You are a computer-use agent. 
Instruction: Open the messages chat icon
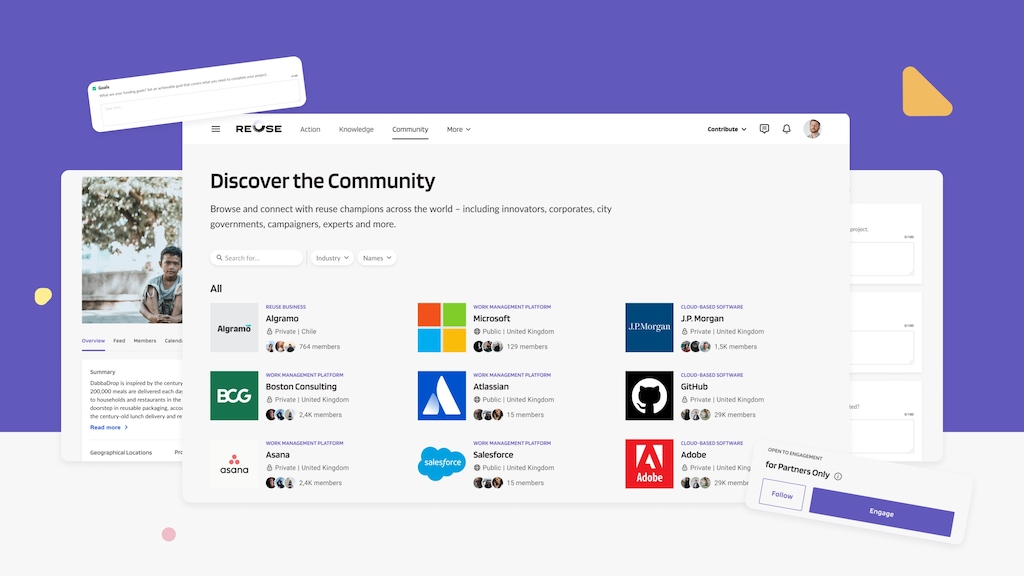click(x=764, y=129)
